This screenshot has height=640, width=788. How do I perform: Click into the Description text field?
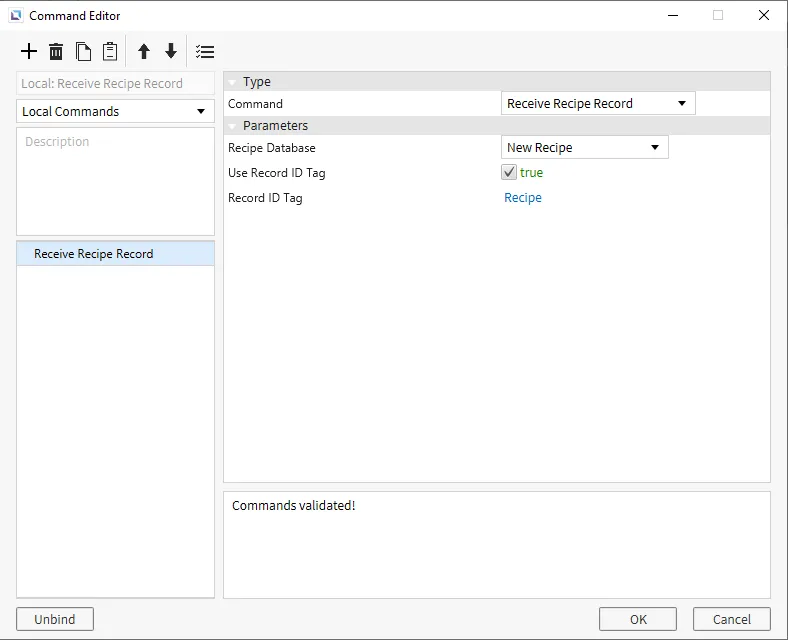coord(115,181)
